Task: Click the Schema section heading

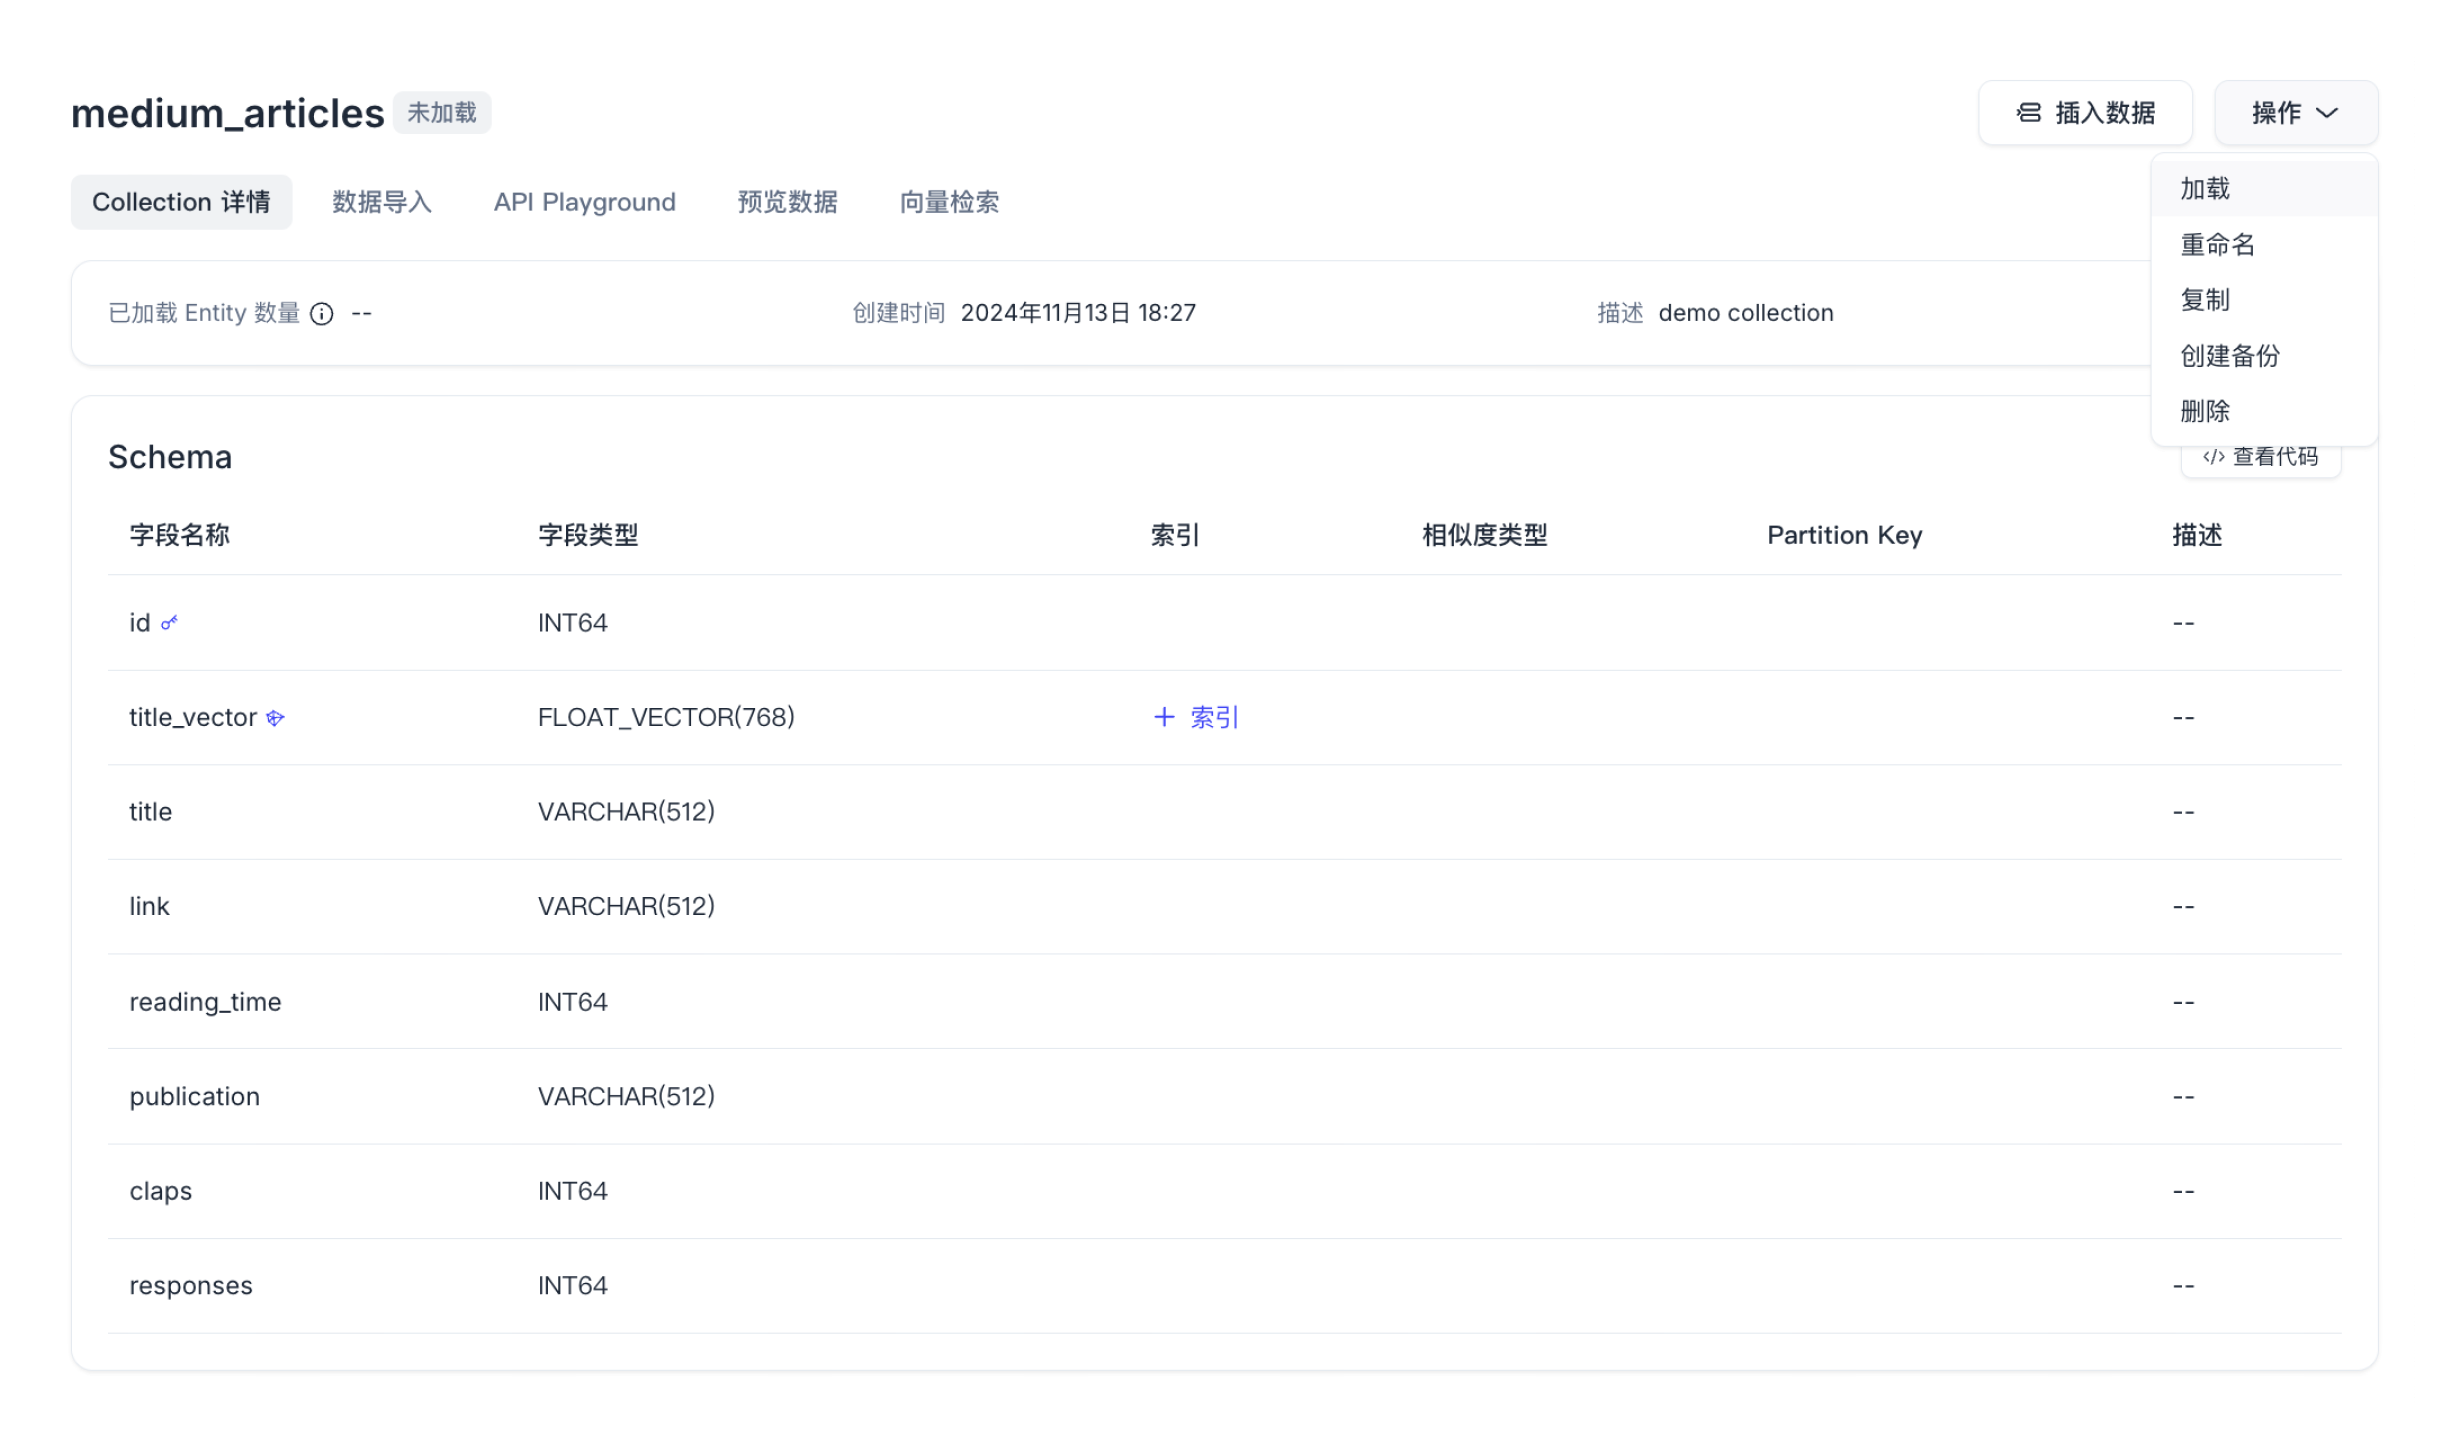Action: point(170,457)
